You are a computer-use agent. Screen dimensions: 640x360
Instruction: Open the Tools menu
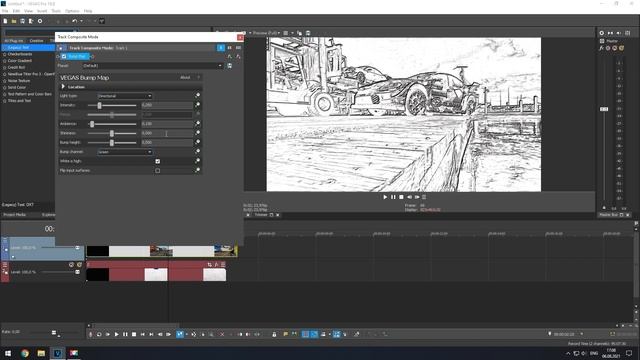pos(56,11)
